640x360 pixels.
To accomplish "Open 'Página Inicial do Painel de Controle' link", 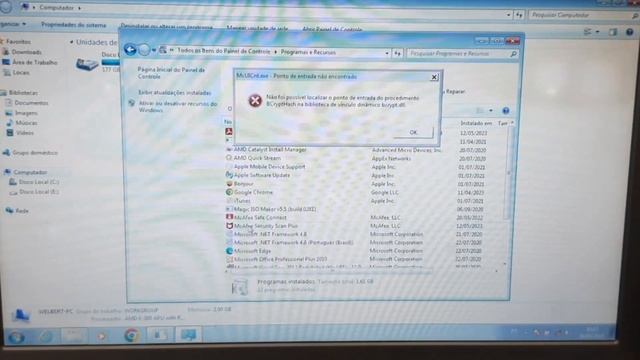I will click(x=171, y=73).
